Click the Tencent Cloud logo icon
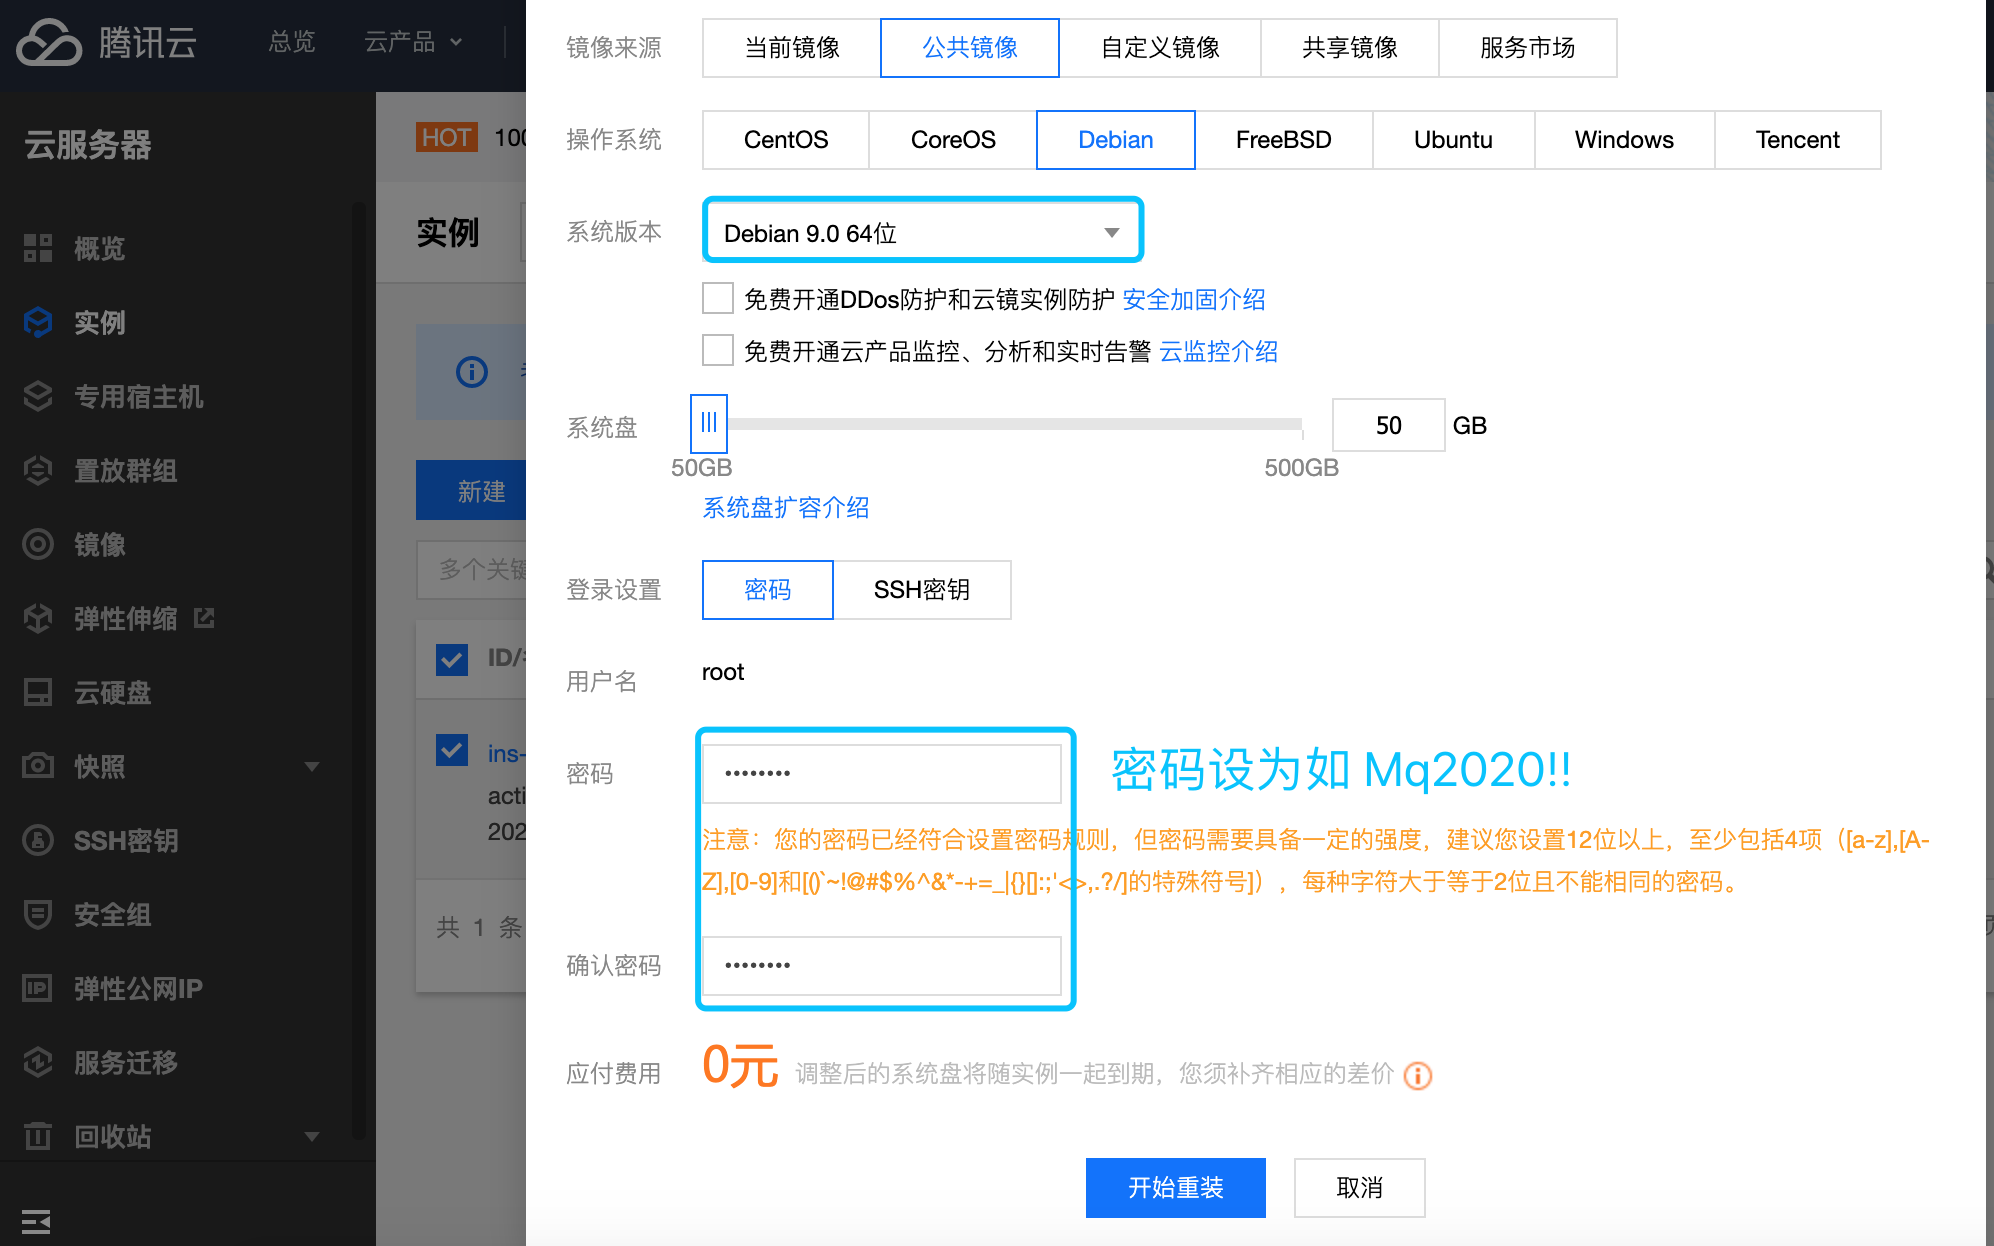This screenshot has width=1994, height=1246. pyautogui.click(x=48, y=43)
